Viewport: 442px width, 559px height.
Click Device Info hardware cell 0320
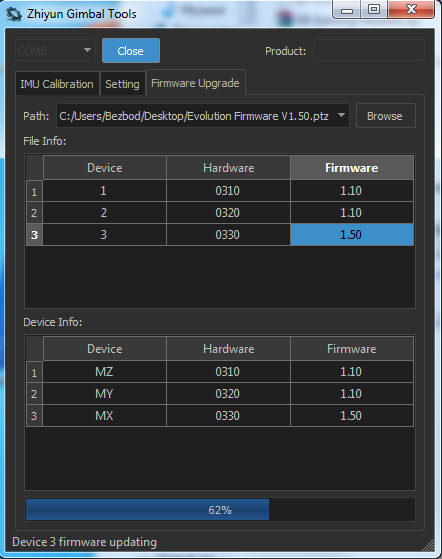click(228, 394)
